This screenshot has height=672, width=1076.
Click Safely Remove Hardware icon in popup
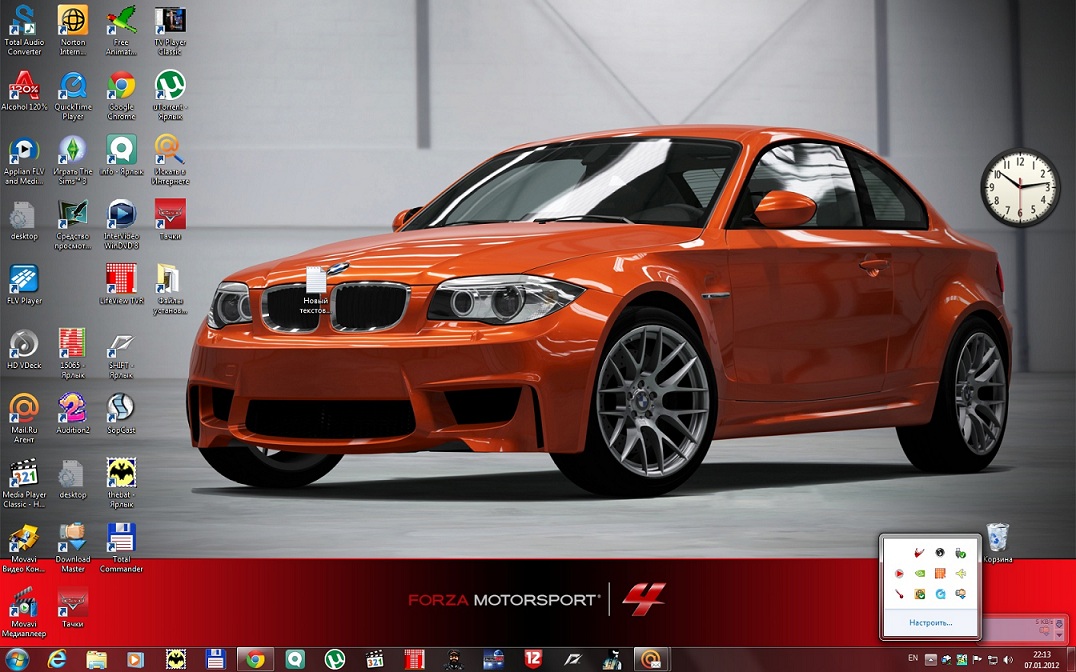tap(961, 553)
